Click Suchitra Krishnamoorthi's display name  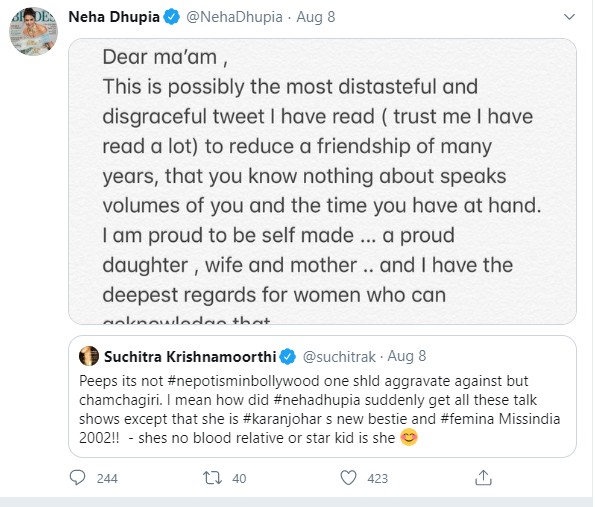tap(190, 357)
